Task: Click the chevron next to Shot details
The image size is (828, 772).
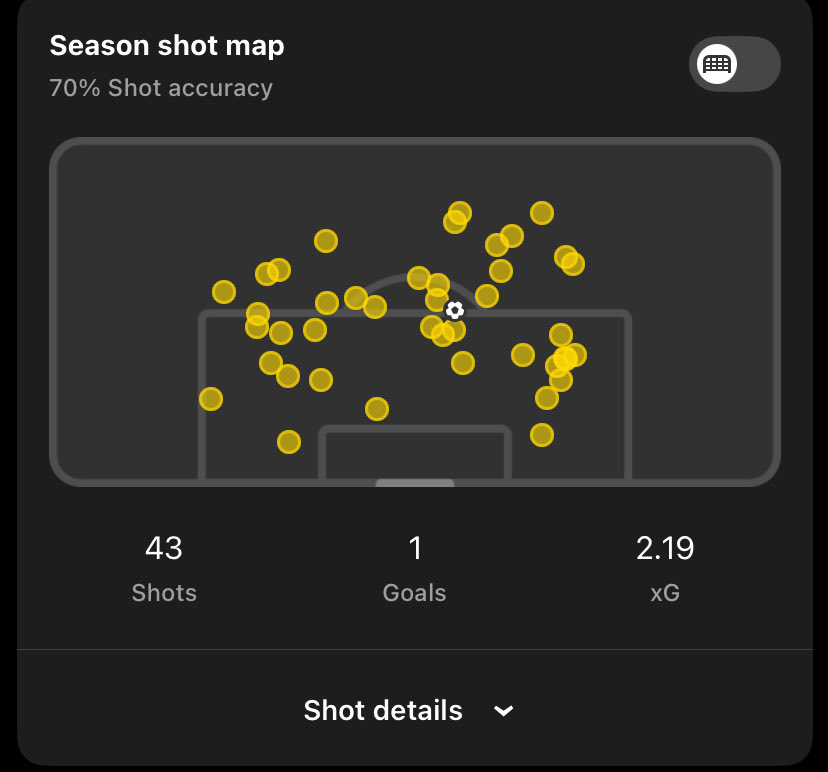Action: (504, 711)
